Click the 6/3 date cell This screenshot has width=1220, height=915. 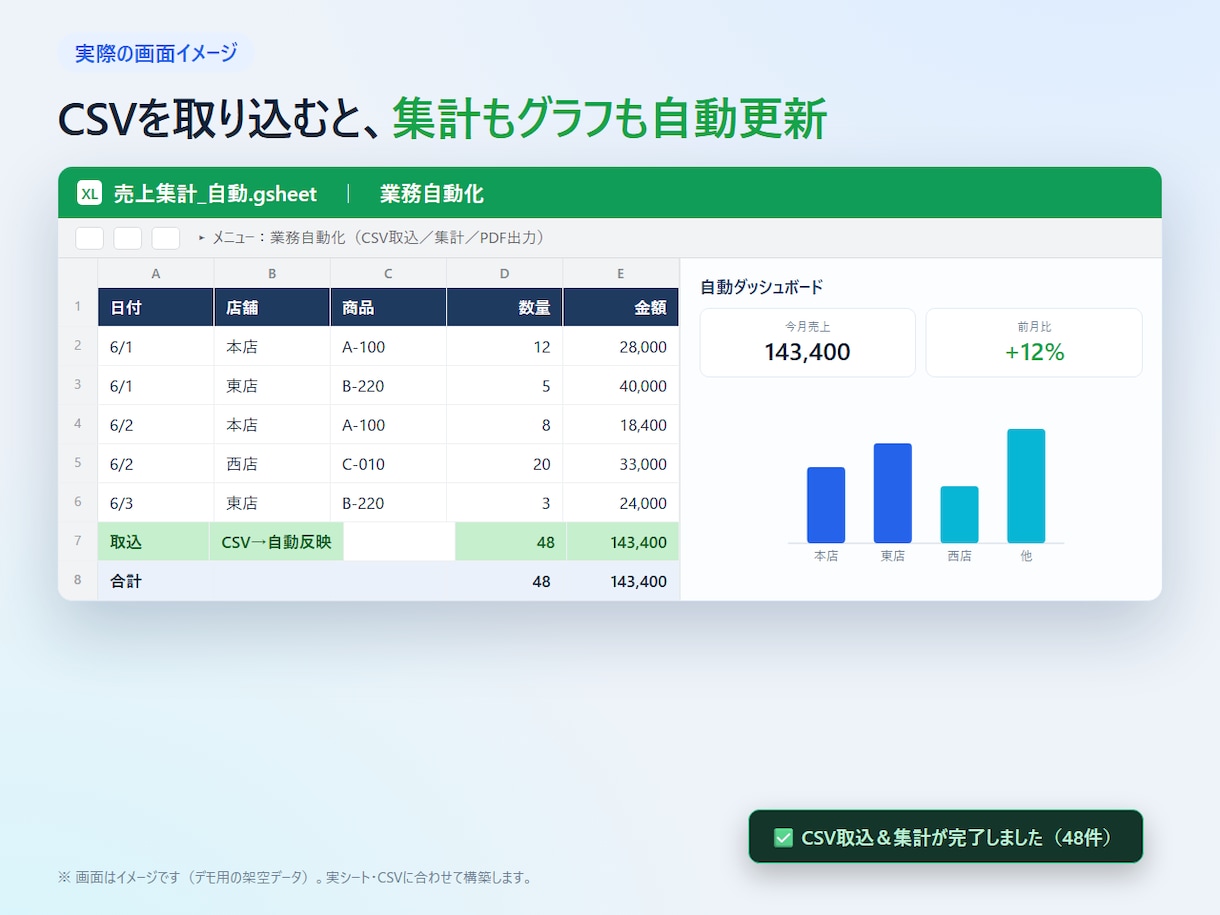tap(156, 502)
